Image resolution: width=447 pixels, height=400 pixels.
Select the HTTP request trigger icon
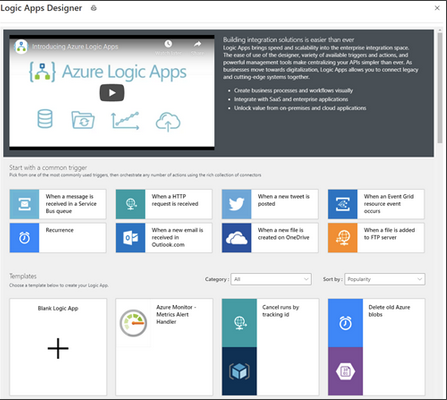click(x=130, y=204)
